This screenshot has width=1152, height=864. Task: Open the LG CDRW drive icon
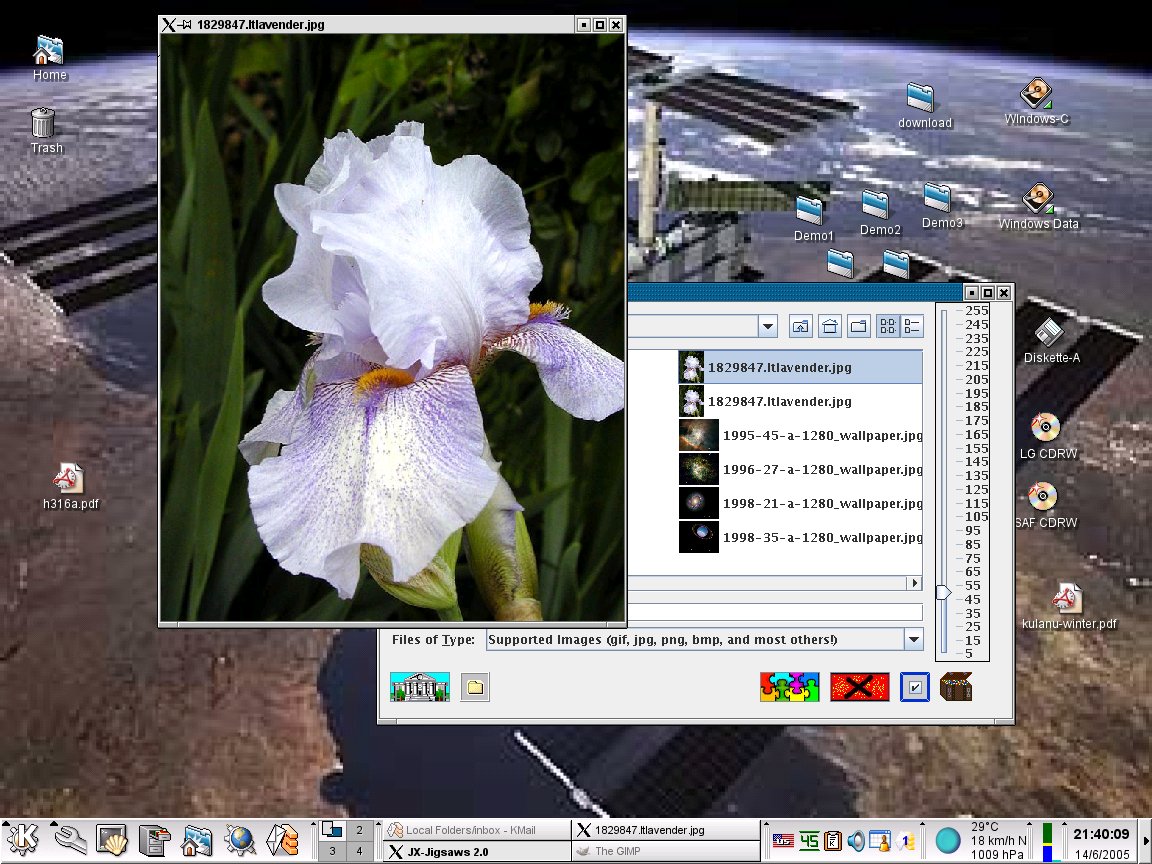tap(1048, 436)
